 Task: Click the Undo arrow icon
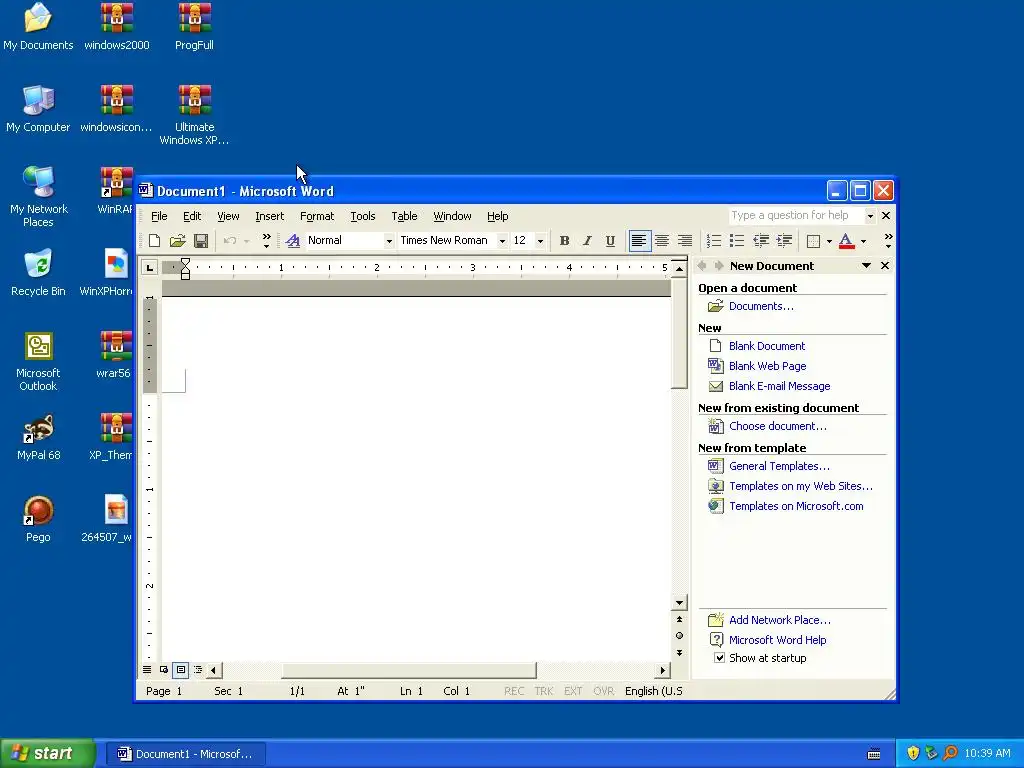click(230, 241)
